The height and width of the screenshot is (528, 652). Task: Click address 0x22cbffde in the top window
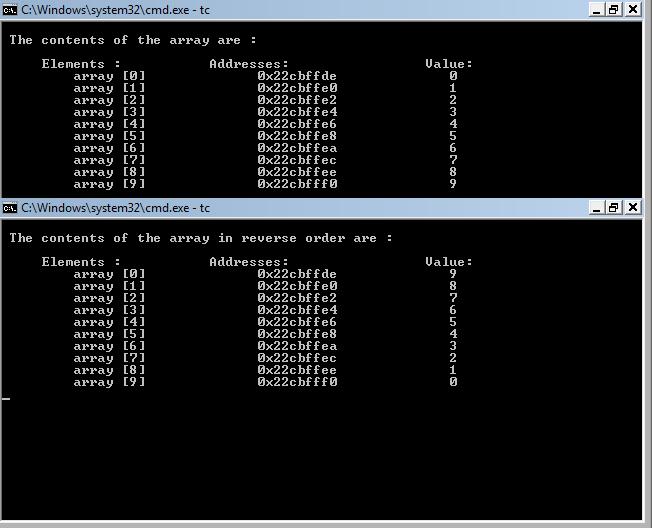pos(297,76)
